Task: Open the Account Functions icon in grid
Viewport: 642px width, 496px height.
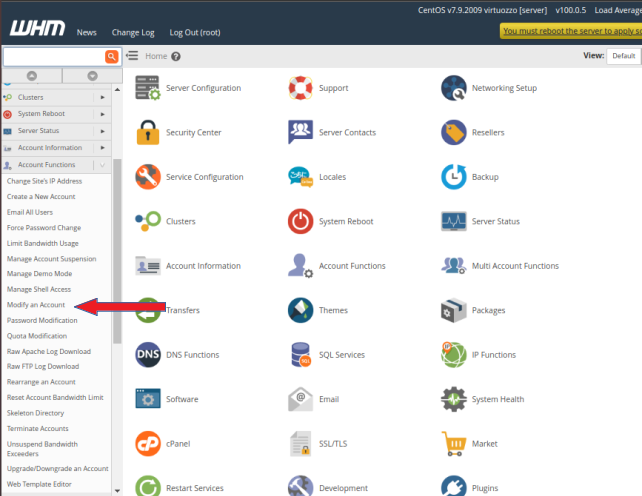Action: pyautogui.click(x=301, y=265)
